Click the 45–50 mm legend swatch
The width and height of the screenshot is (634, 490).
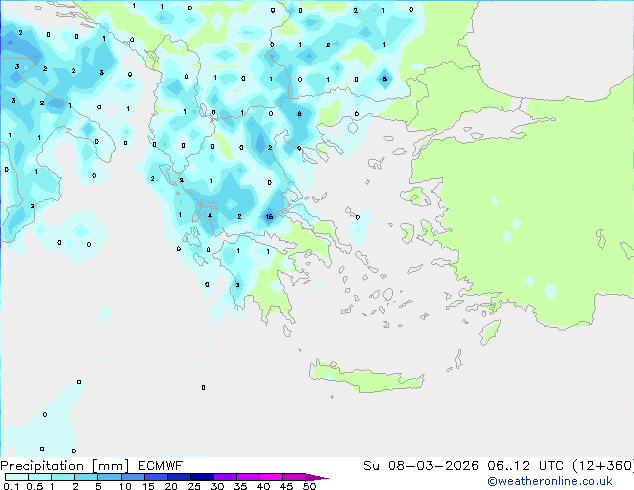click(294, 477)
